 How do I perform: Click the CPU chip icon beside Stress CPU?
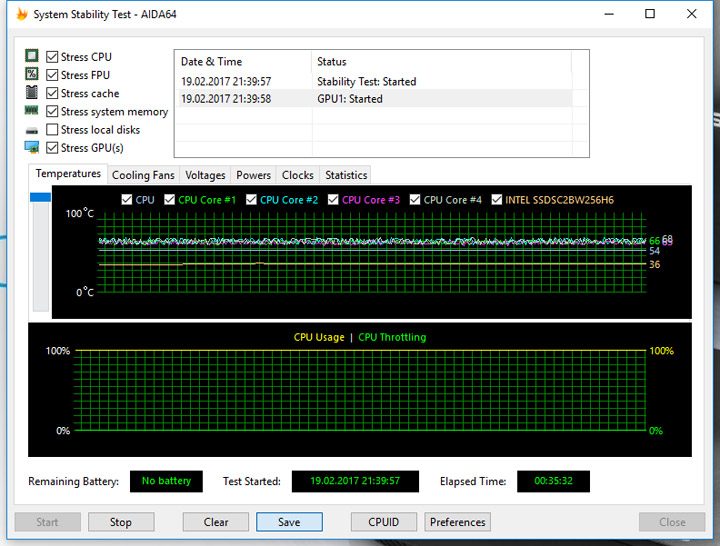tap(32, 56)
